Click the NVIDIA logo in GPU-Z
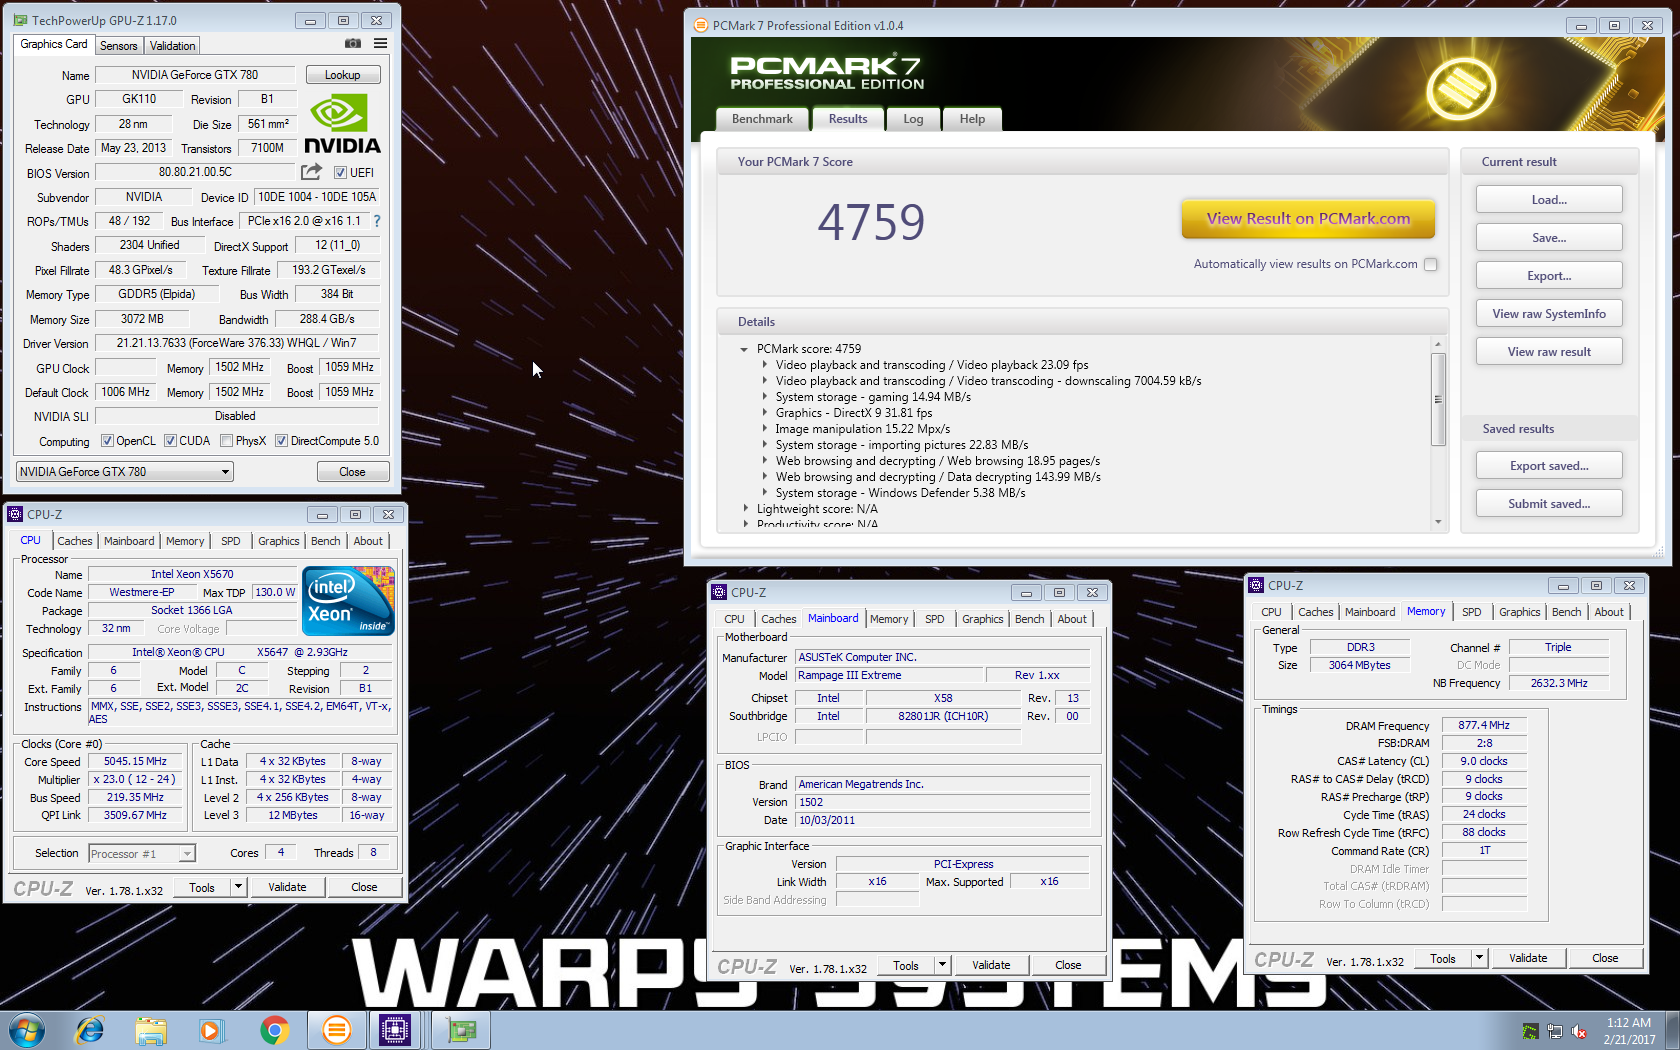Screen dimensions: 1680x1050 coord(342,124)
